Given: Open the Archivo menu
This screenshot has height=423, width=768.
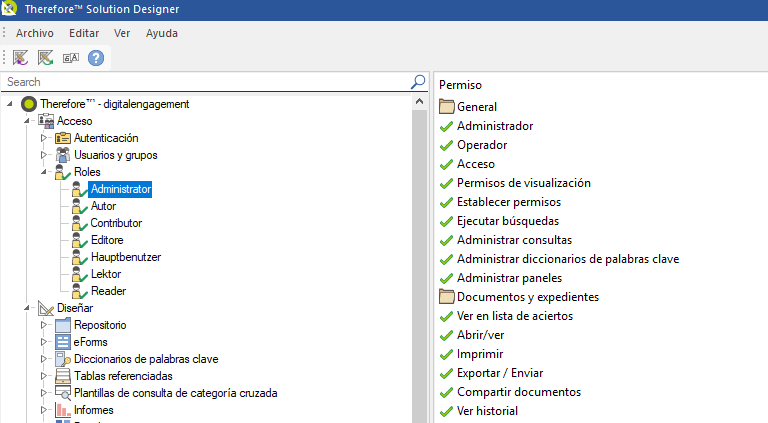Looking at the screenshot, I should (x=35, y=33).
